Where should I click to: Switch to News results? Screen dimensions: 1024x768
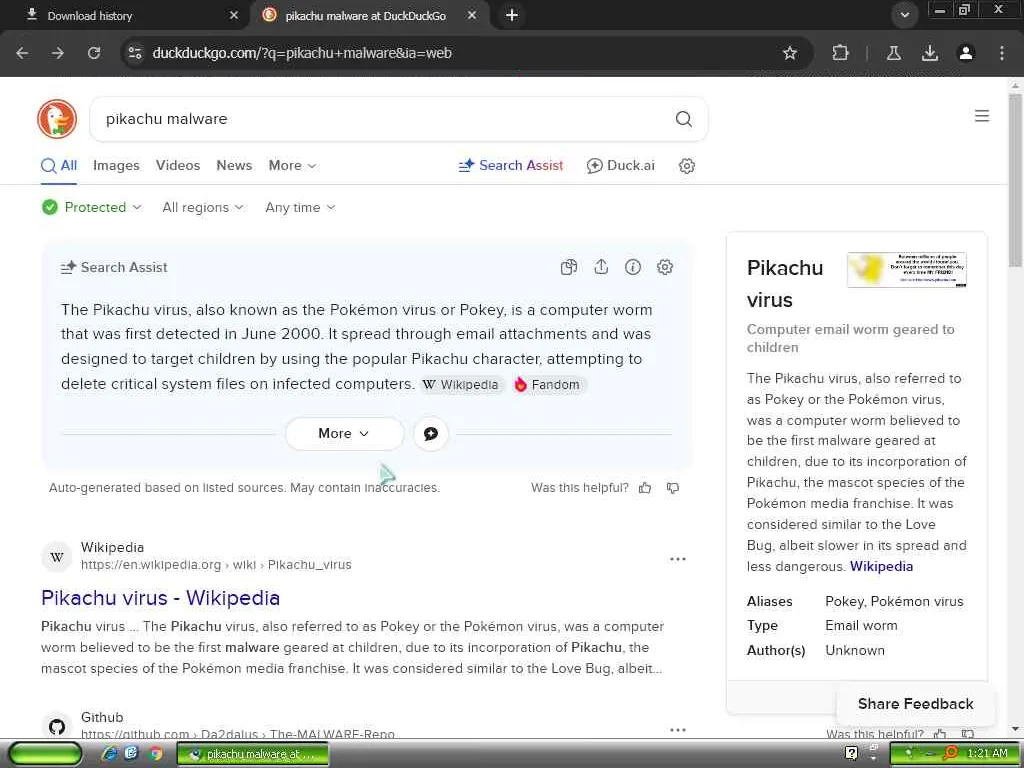point(234,165)
